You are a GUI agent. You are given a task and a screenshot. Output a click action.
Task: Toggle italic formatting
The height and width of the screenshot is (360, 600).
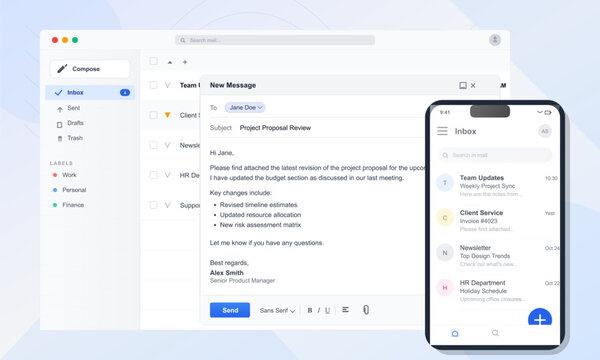[318, 310]
